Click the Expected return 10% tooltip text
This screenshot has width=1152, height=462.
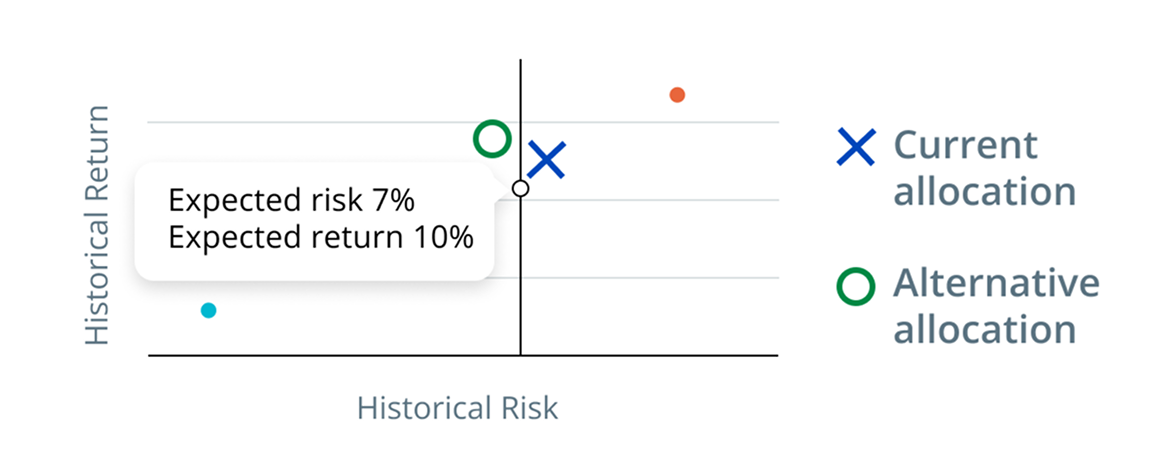(x=320, y=239)
